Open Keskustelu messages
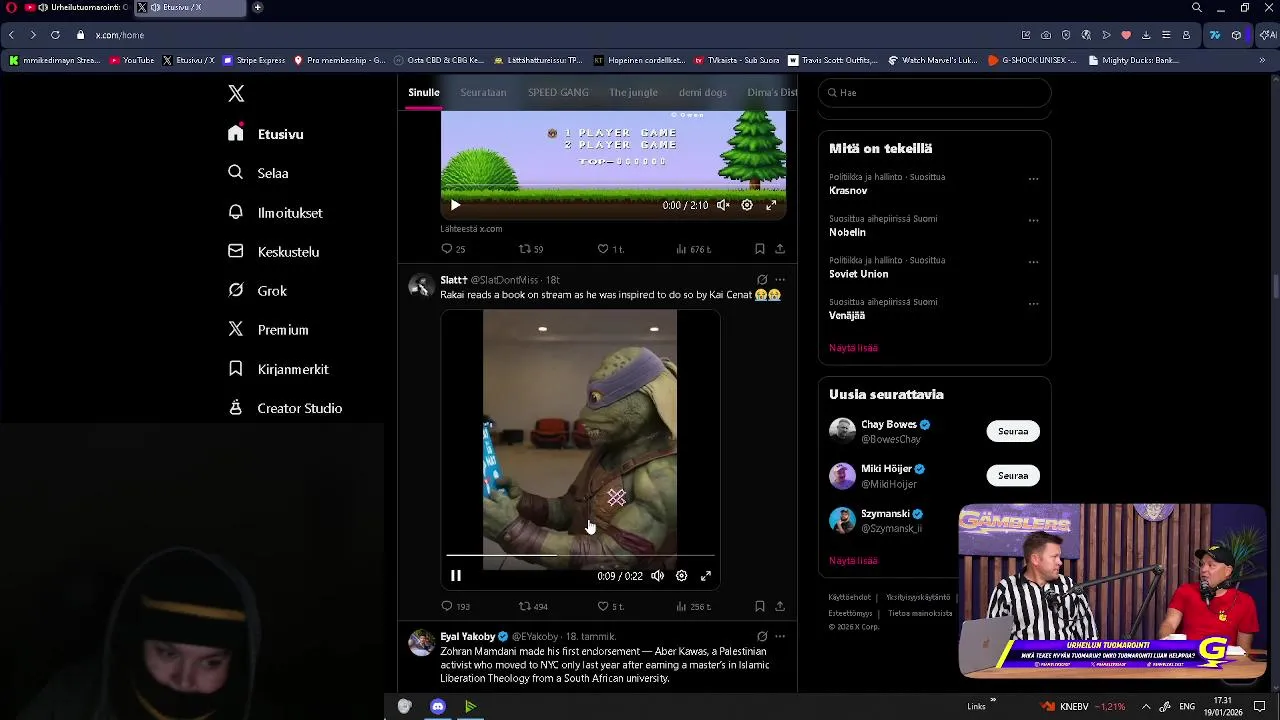1280x720 pixels. point(273,252)
